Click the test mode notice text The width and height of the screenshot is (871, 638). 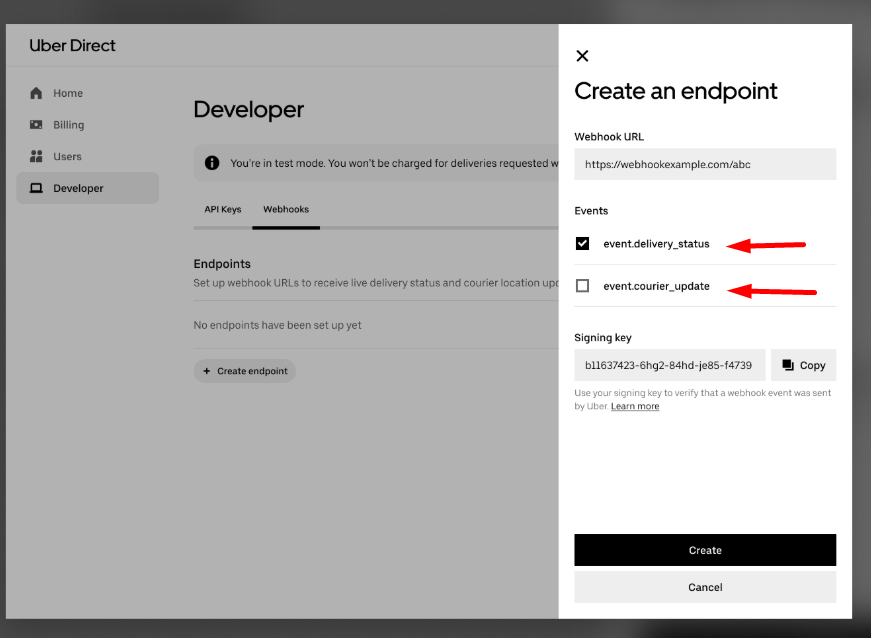(394, 163)
